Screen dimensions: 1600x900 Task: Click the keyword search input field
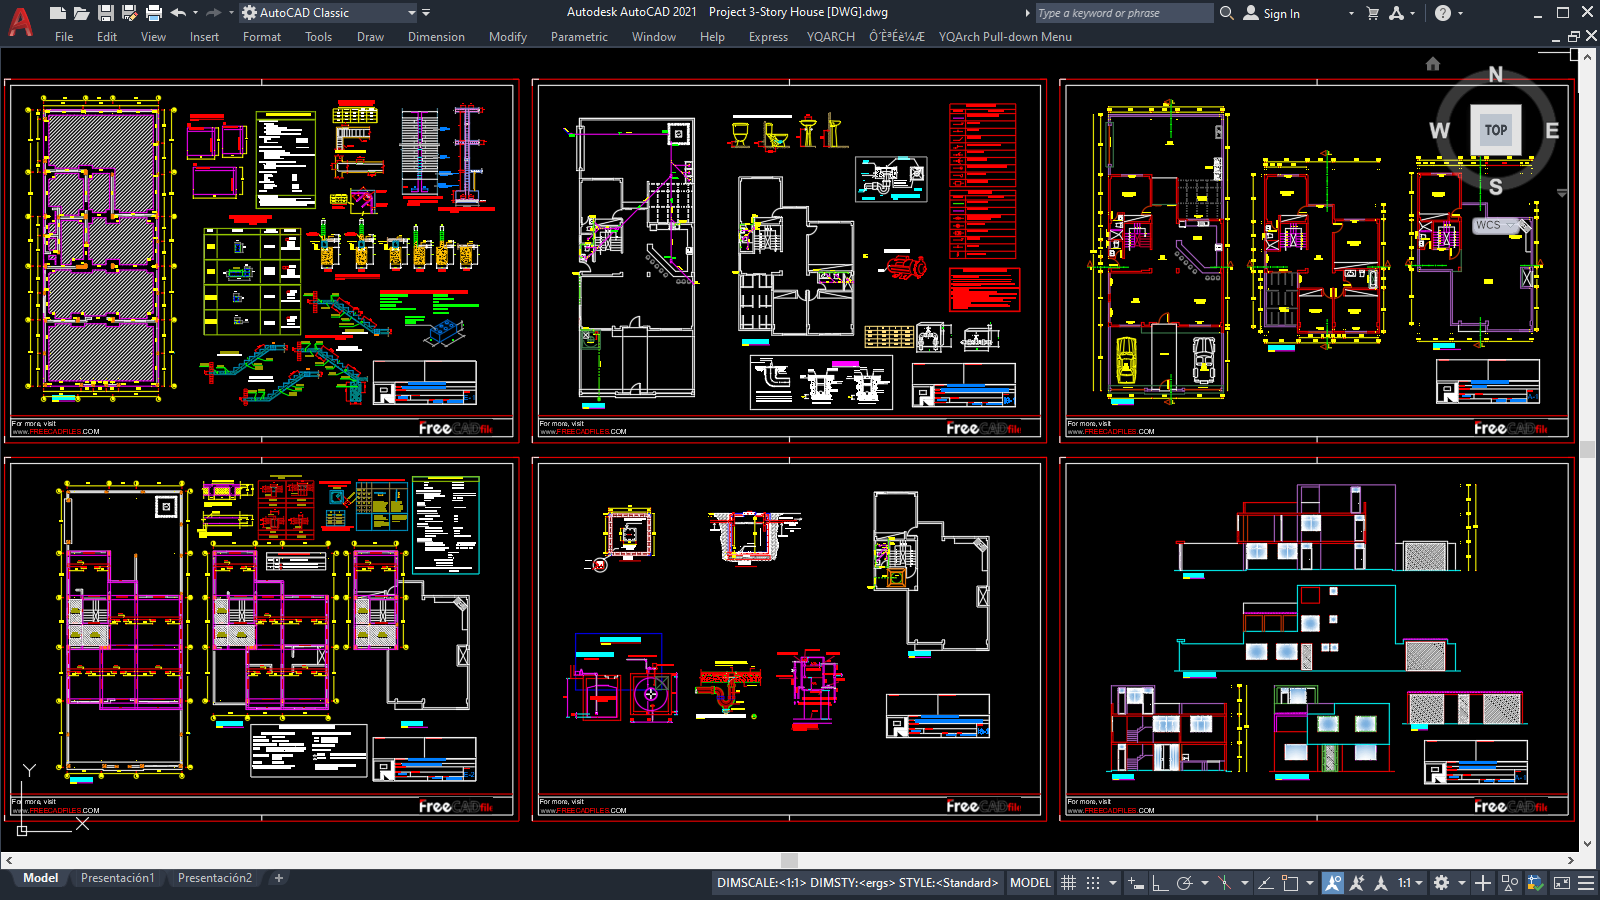(1122, 13)
